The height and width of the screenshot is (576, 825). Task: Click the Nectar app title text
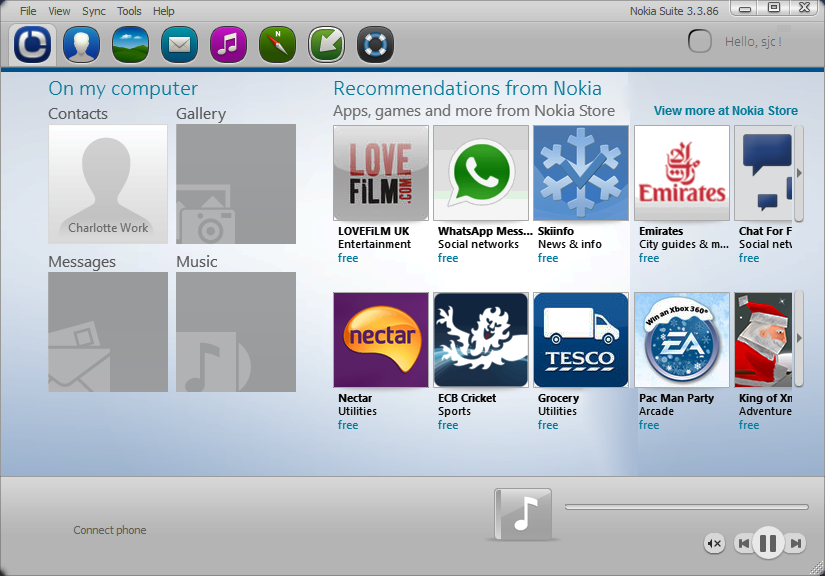355,398
